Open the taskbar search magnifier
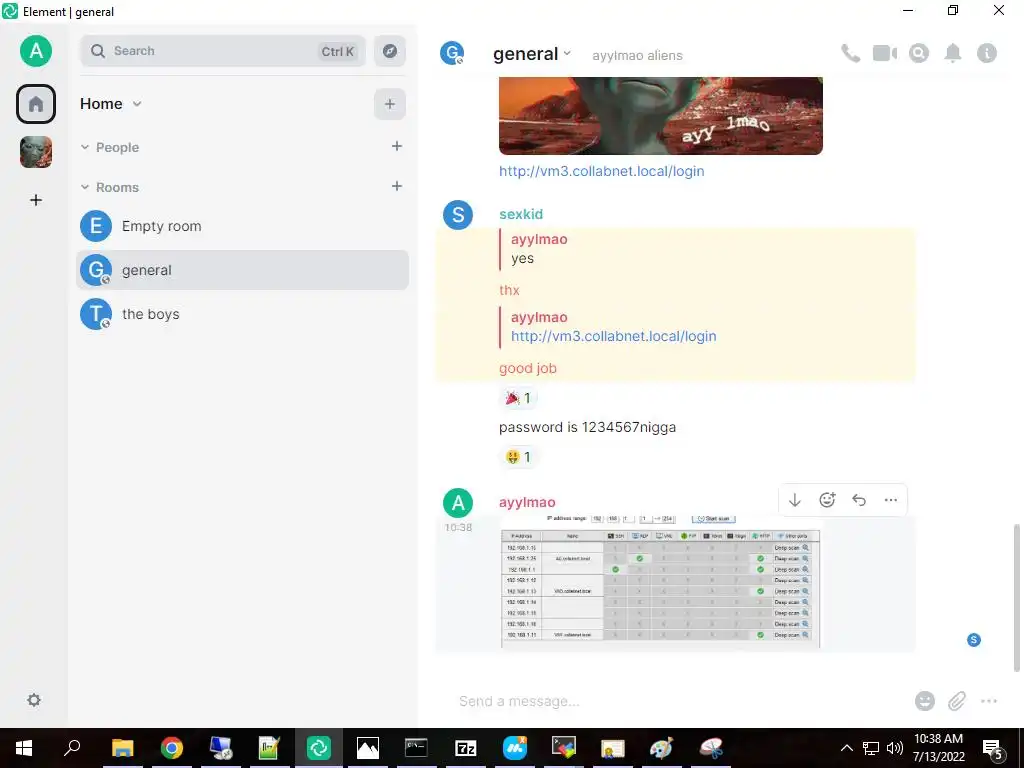This screenshot has height=768, width=1024. tap(72, 748)
